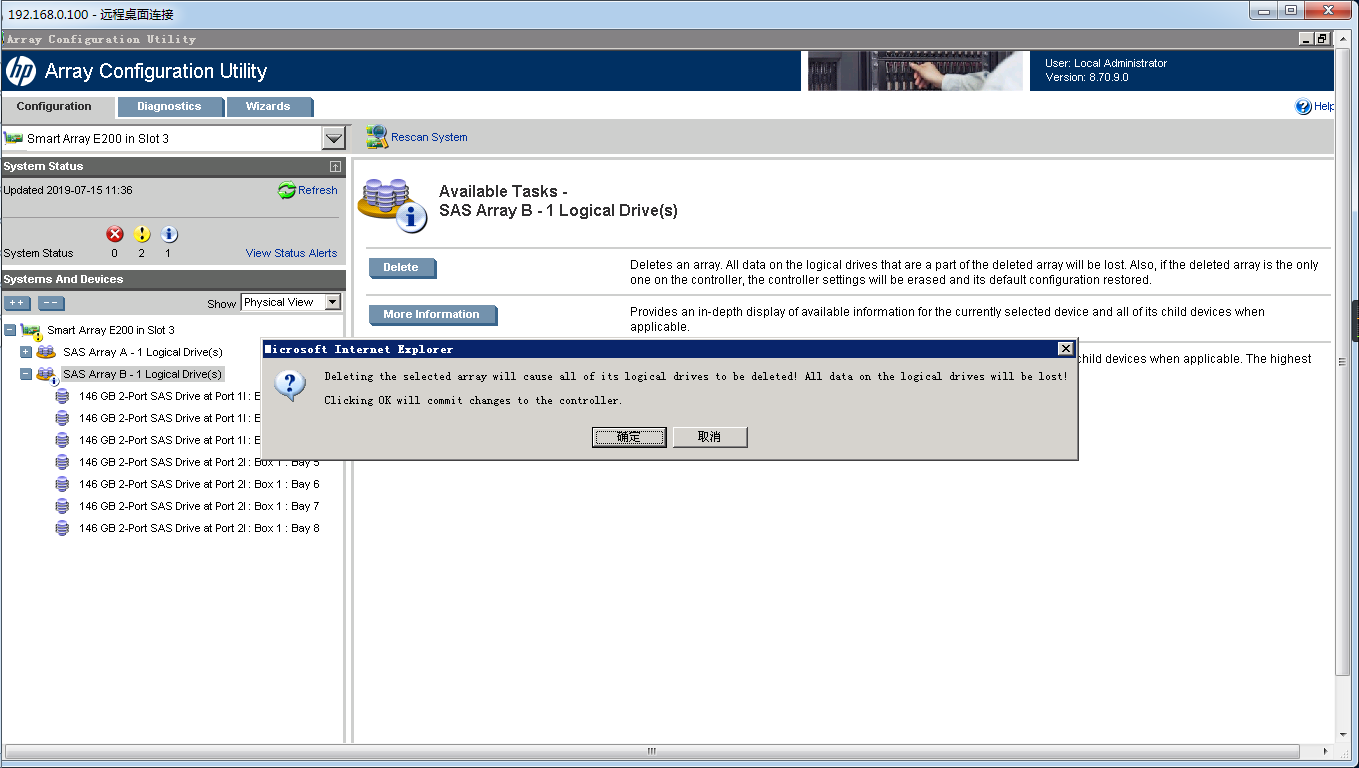Viewport: 1359px width, 768px height.
Task: Open the View Status Alerts link
Action: coord(291,253)
